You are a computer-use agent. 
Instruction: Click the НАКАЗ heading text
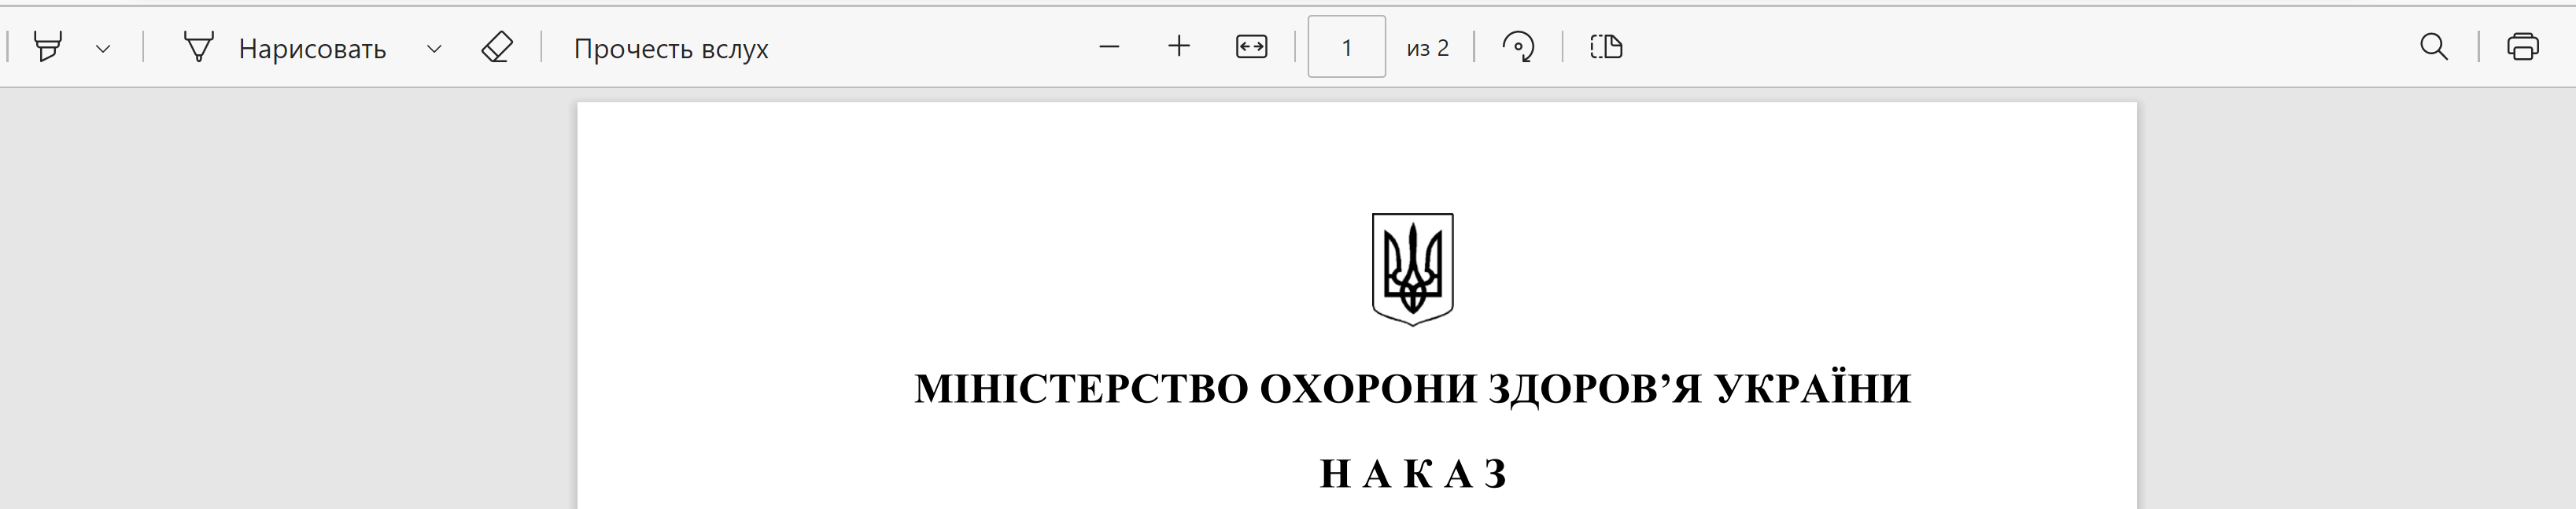point(1412,474)
